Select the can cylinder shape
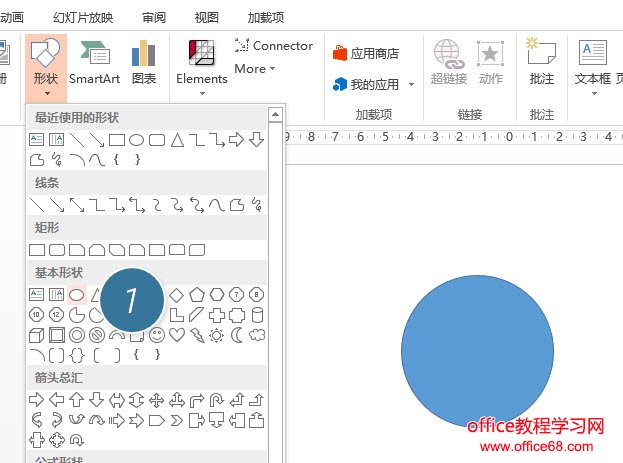 [x=257, y=315]
